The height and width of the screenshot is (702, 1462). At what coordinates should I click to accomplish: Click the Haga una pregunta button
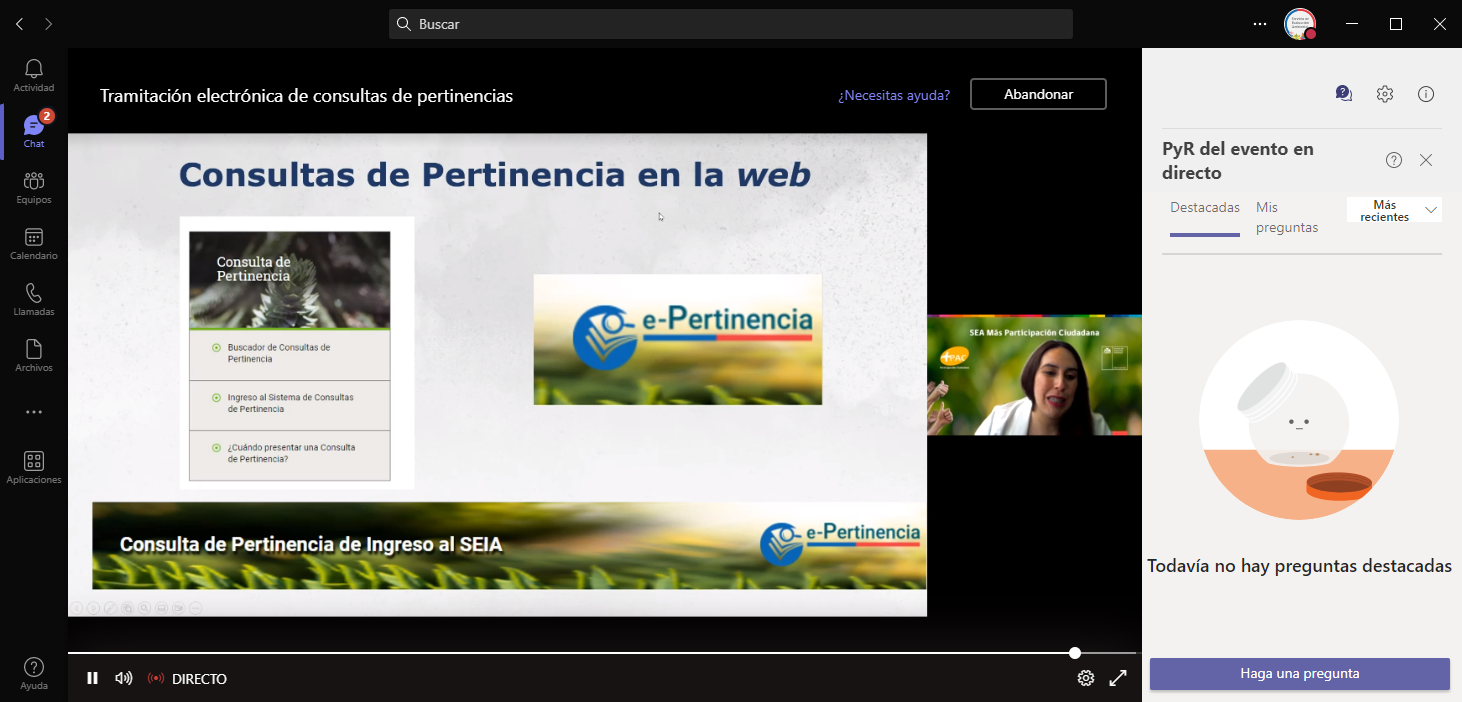pyautogui.click(x=1299, y=673)
